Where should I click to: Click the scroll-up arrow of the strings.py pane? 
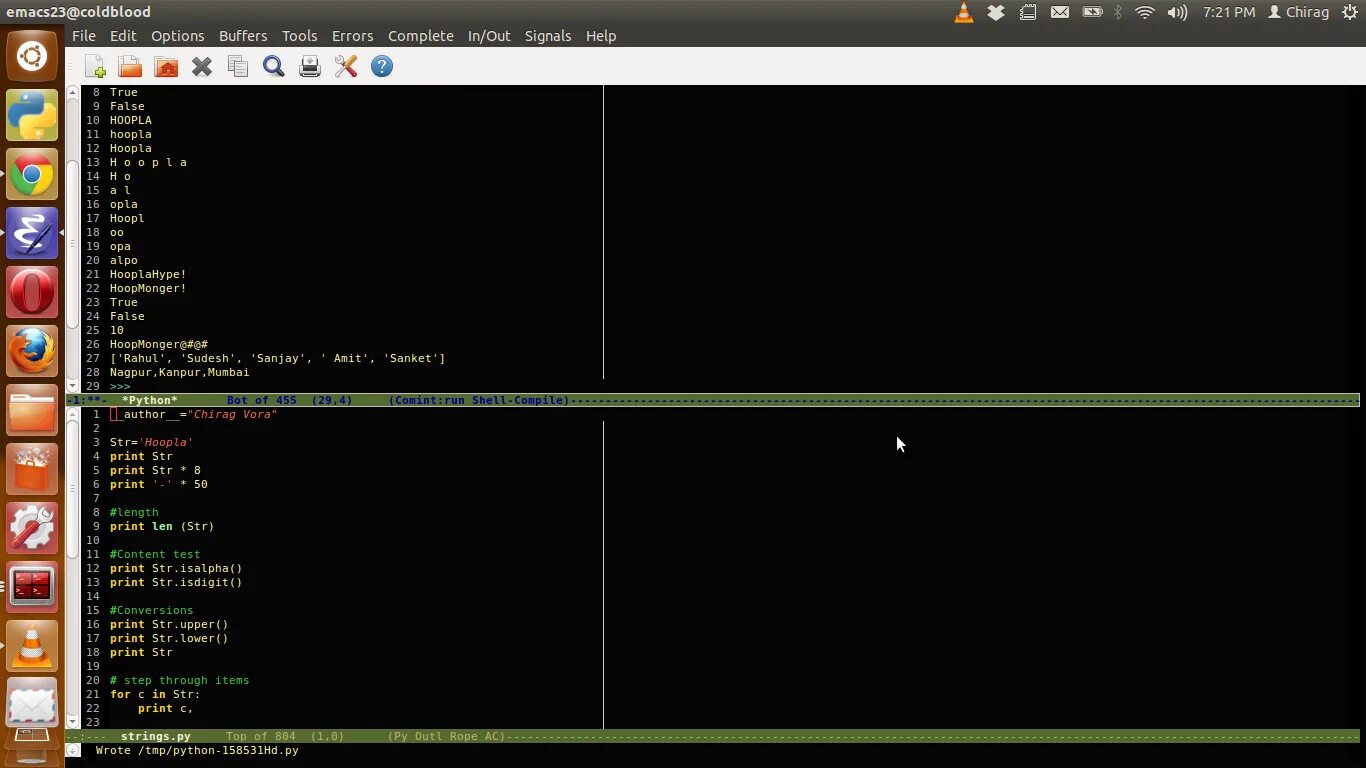click(x=73, y=414)
